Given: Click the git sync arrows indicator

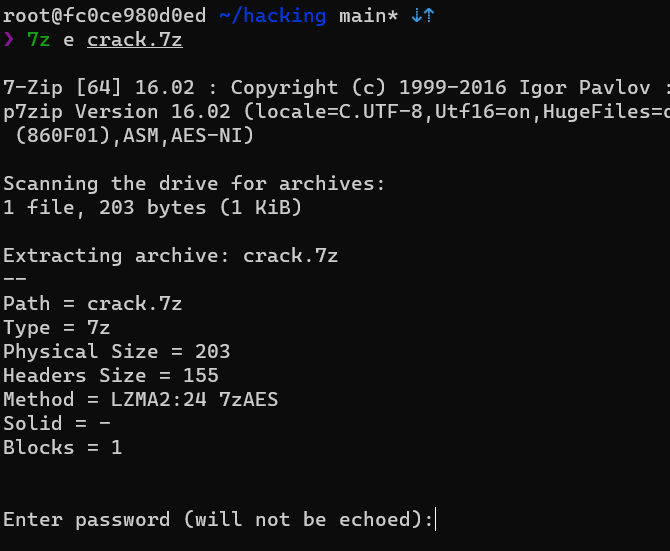Looking at the screenshot, I should click(x=423, y=16).
